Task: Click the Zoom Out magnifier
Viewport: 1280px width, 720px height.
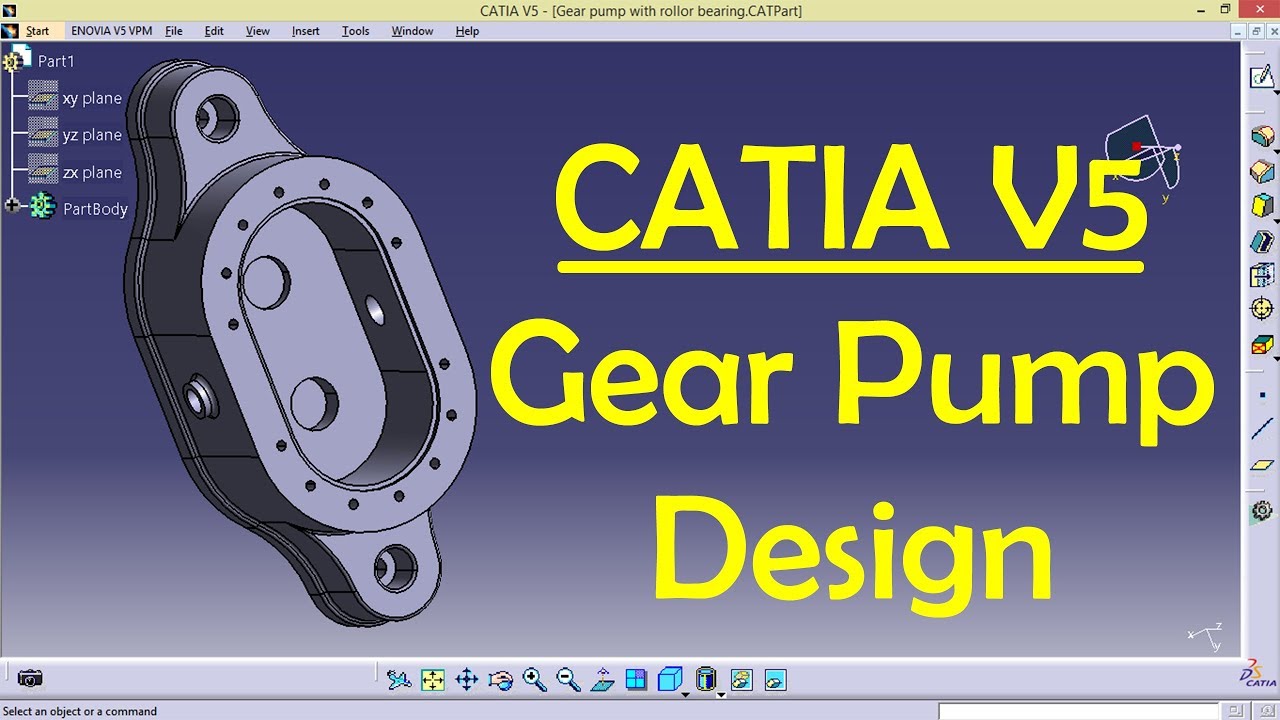Action: pyautogui.click(x=569, y=680)
